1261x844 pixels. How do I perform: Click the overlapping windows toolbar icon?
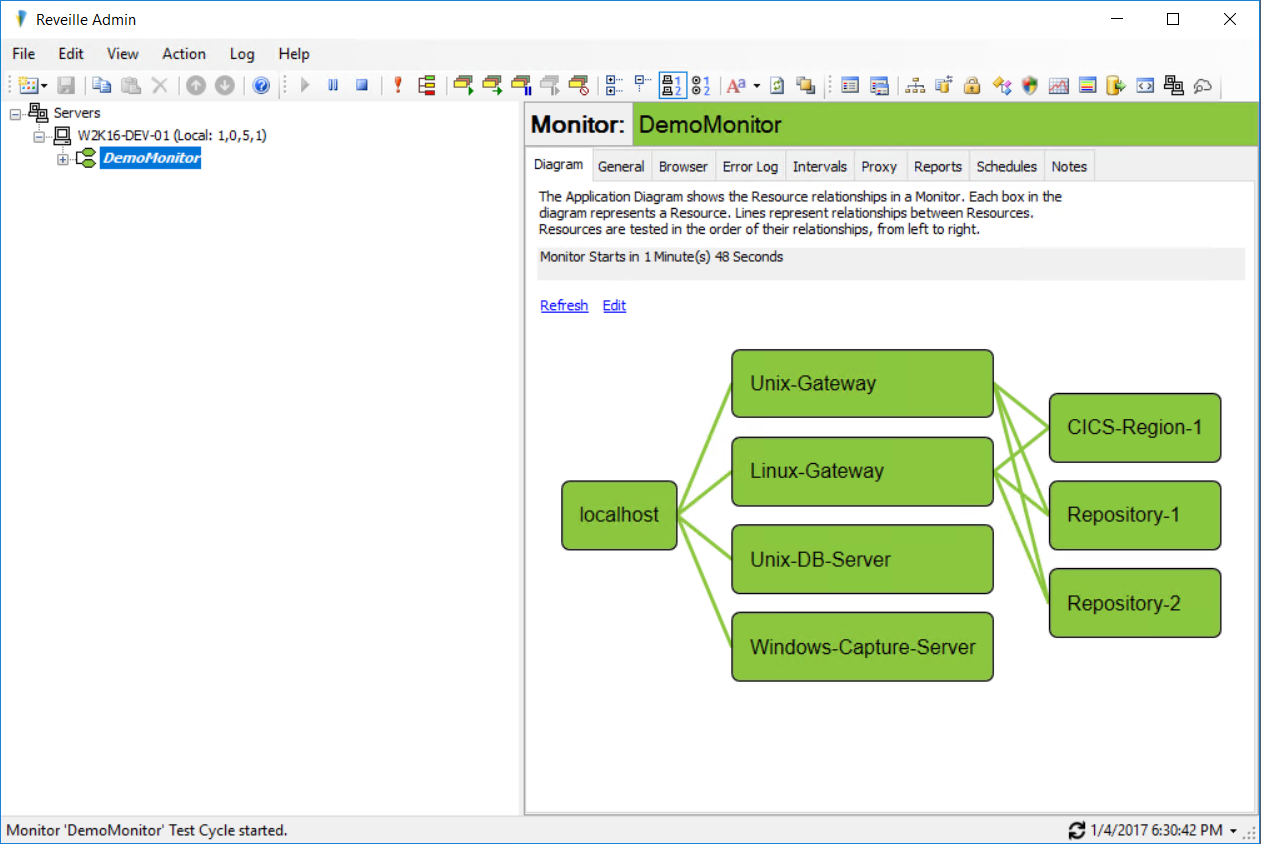(805, 86)
